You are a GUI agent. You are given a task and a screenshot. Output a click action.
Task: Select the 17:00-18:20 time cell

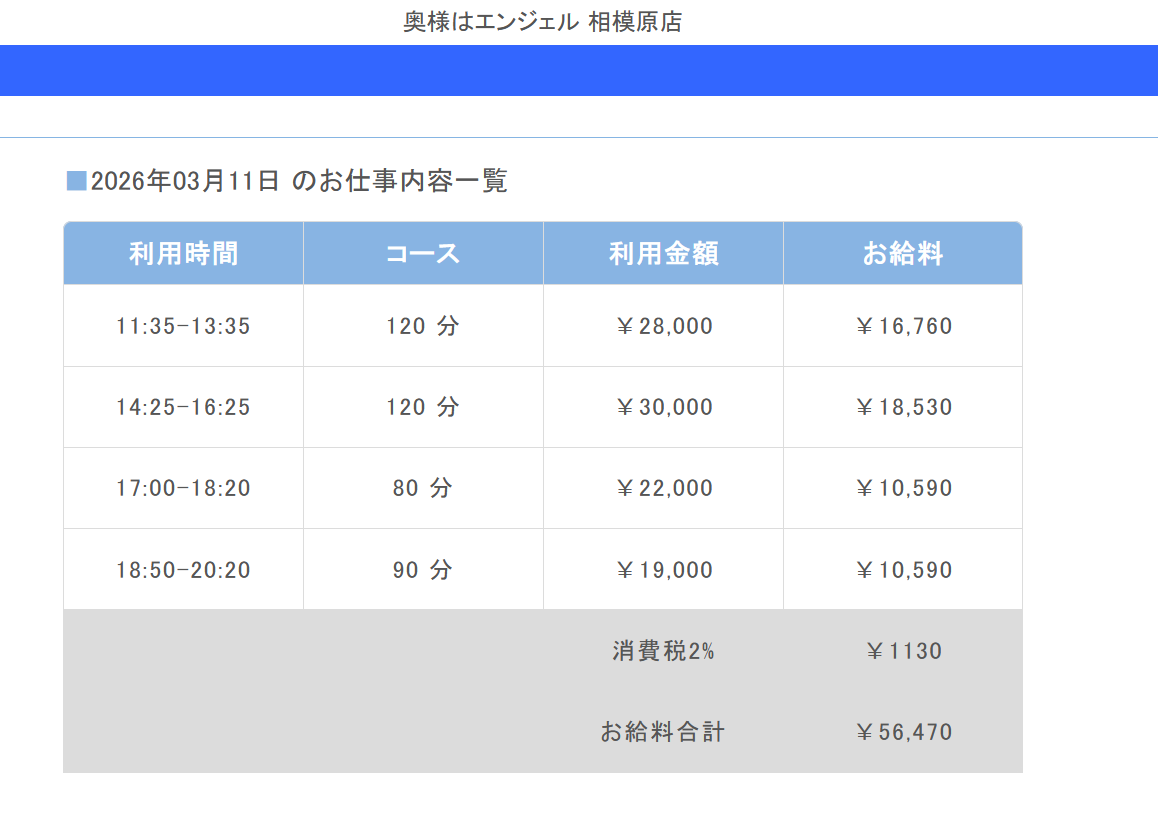pos(183,489)
